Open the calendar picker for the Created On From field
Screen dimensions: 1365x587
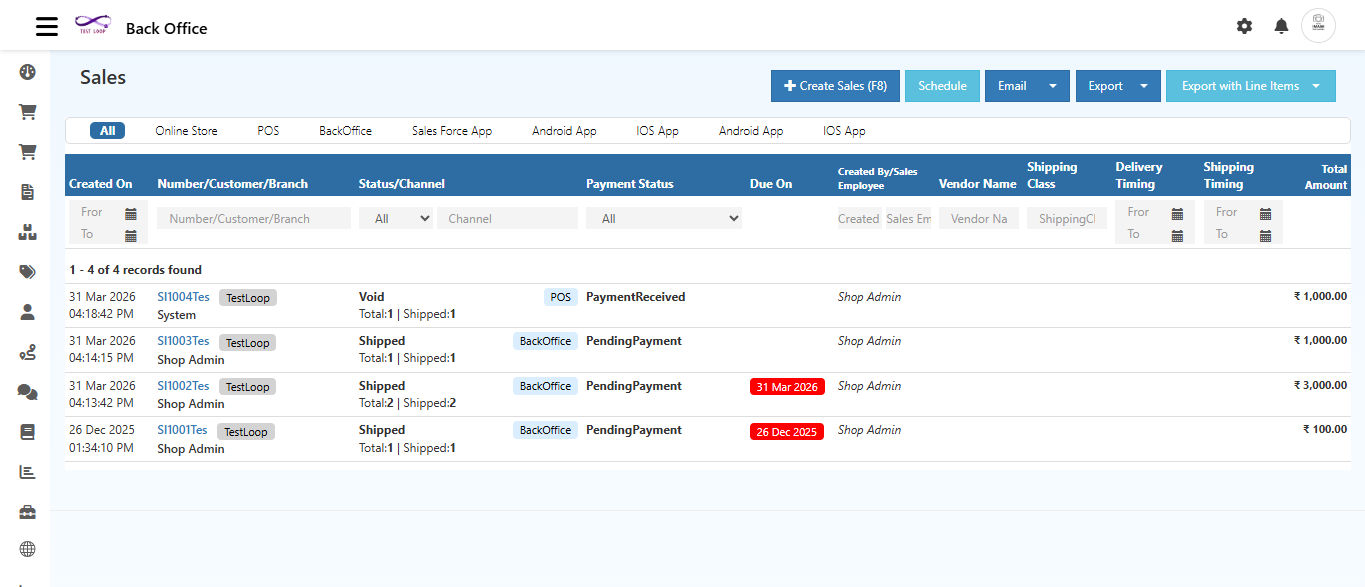click(133, 211)
